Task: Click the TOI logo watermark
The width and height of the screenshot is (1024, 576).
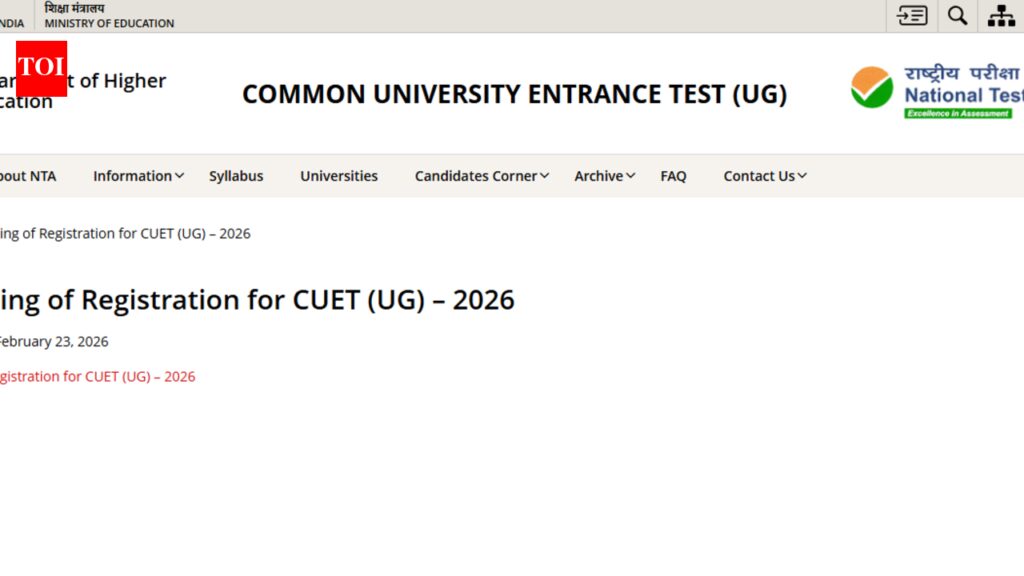Action: point(42,70)
